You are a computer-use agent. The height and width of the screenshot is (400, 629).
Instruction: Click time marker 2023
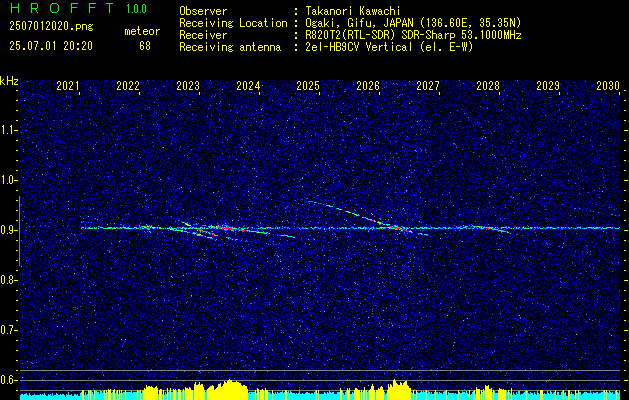[188, 85]
